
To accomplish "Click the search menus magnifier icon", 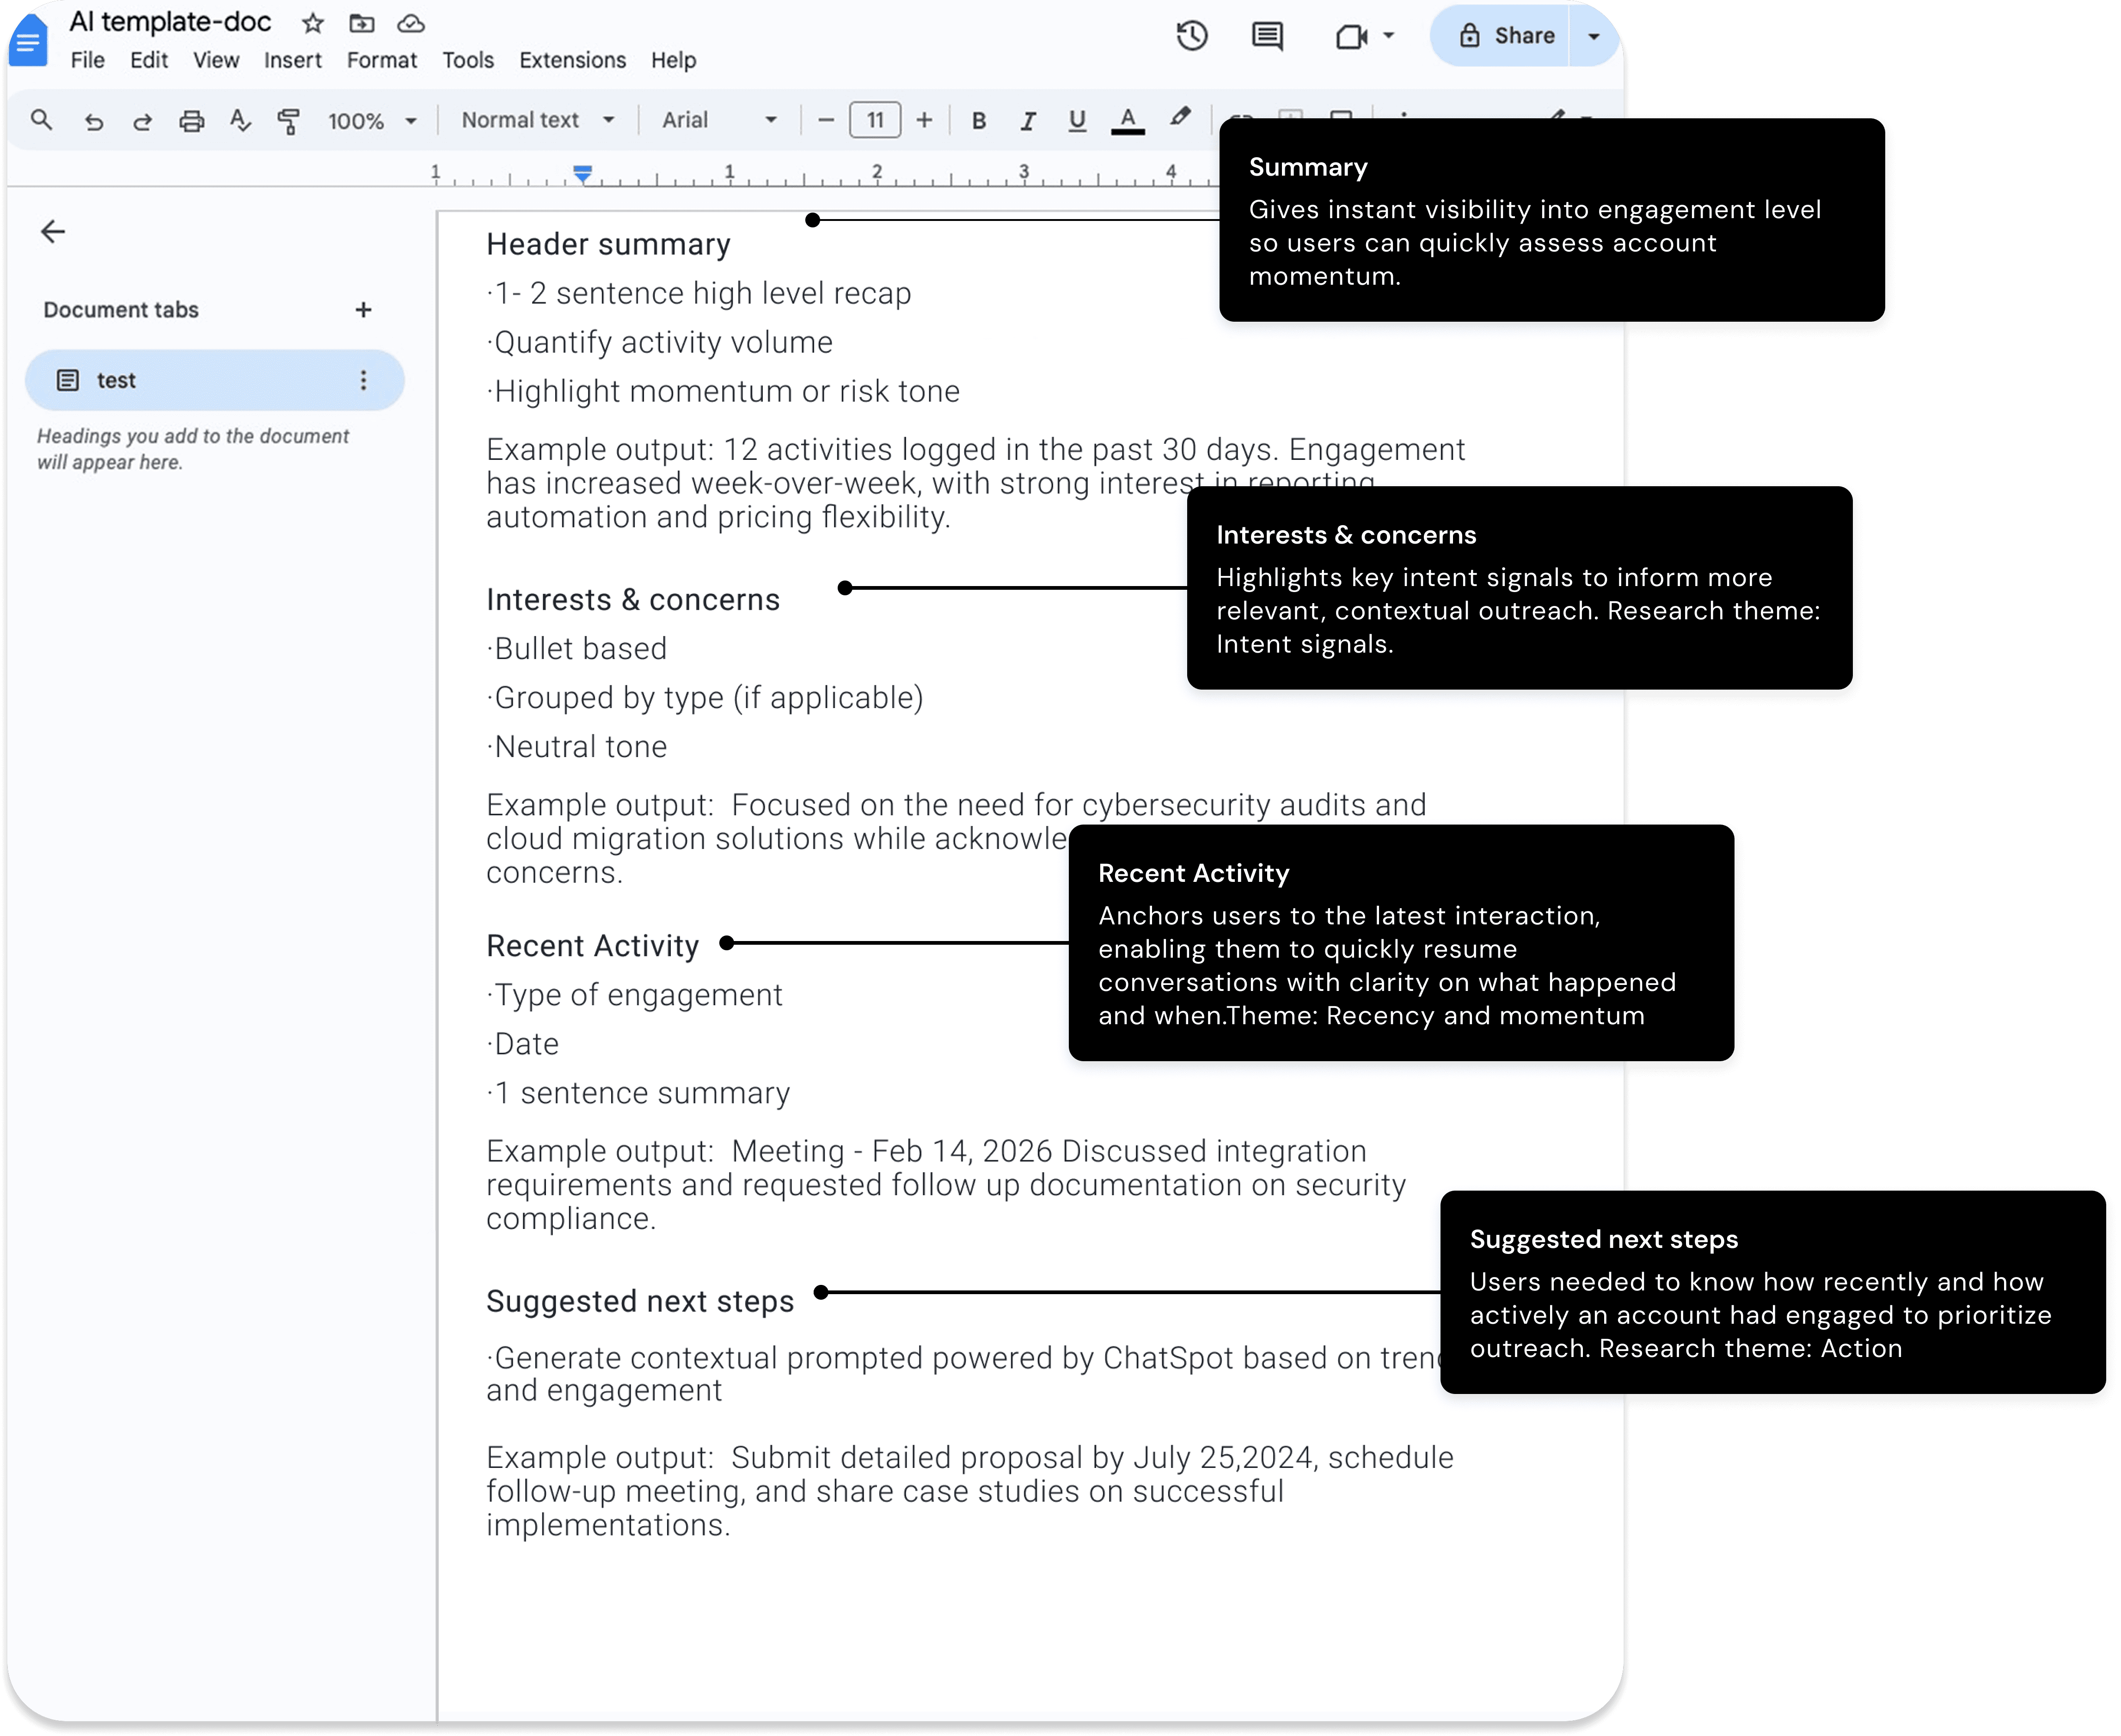I will 41,120.
